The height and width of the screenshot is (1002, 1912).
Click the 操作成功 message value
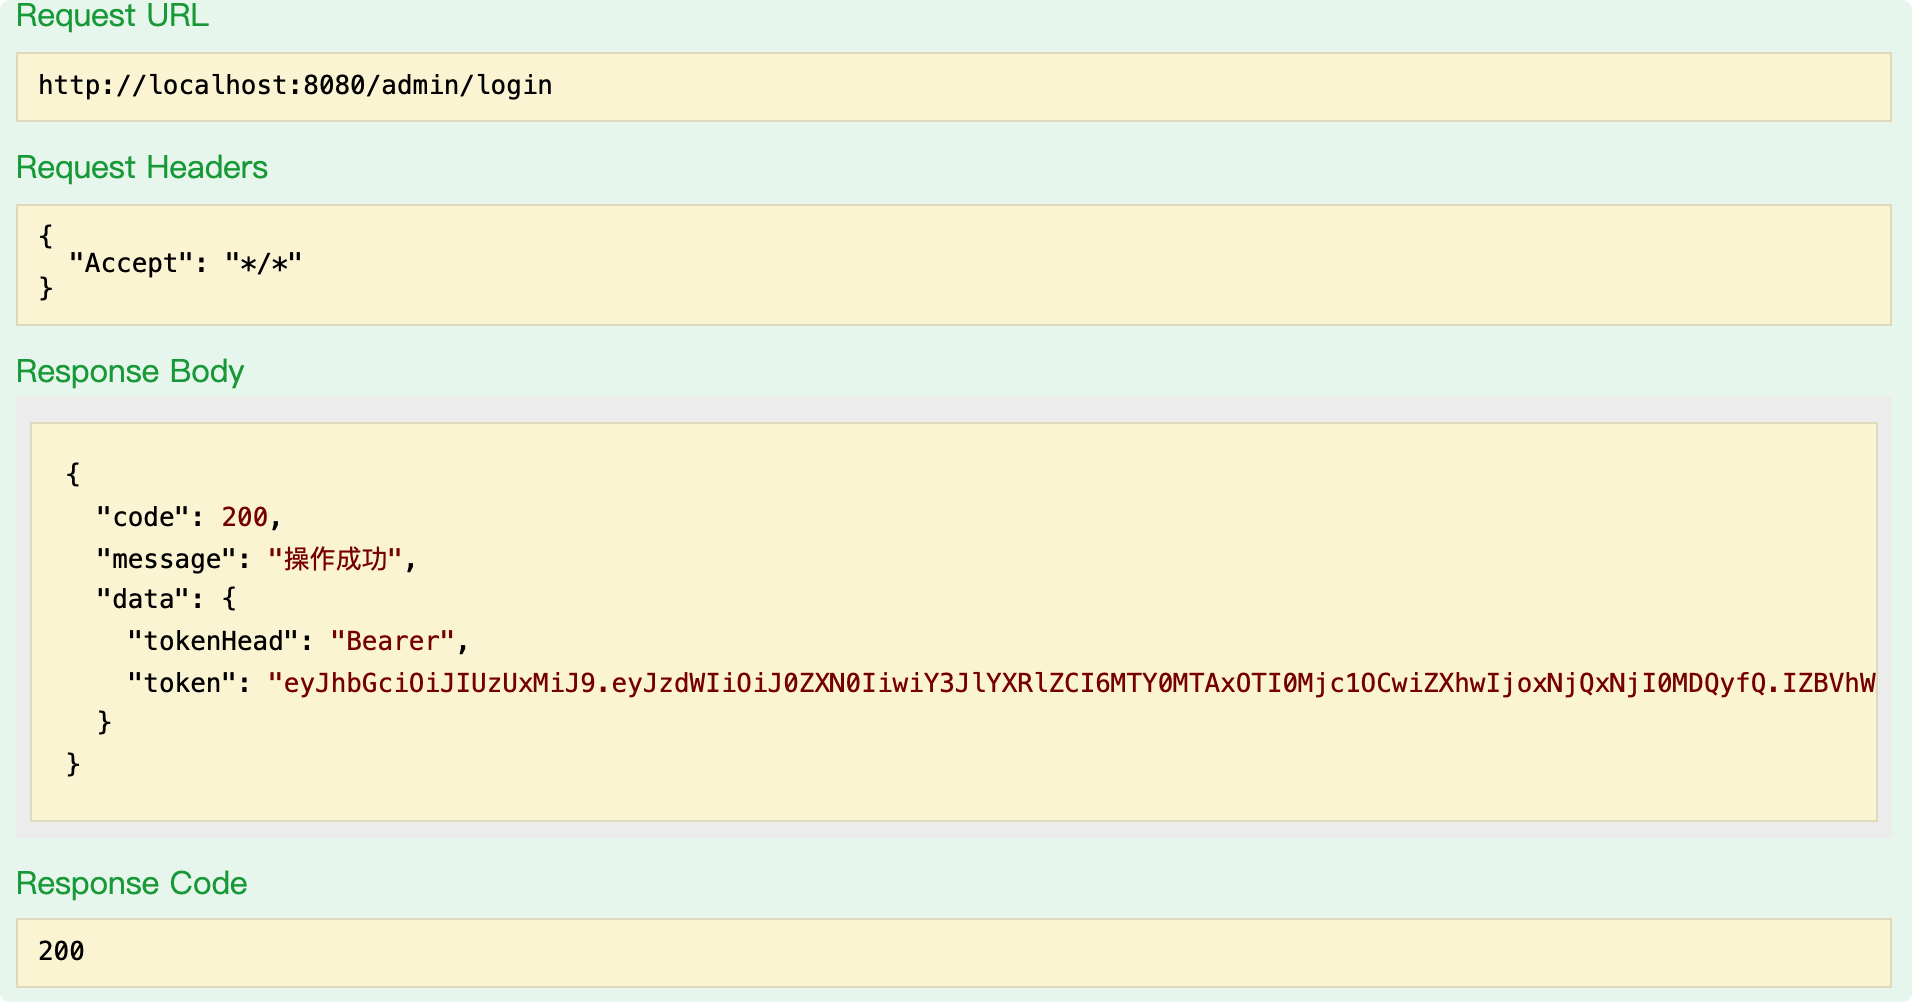[335, 559]
